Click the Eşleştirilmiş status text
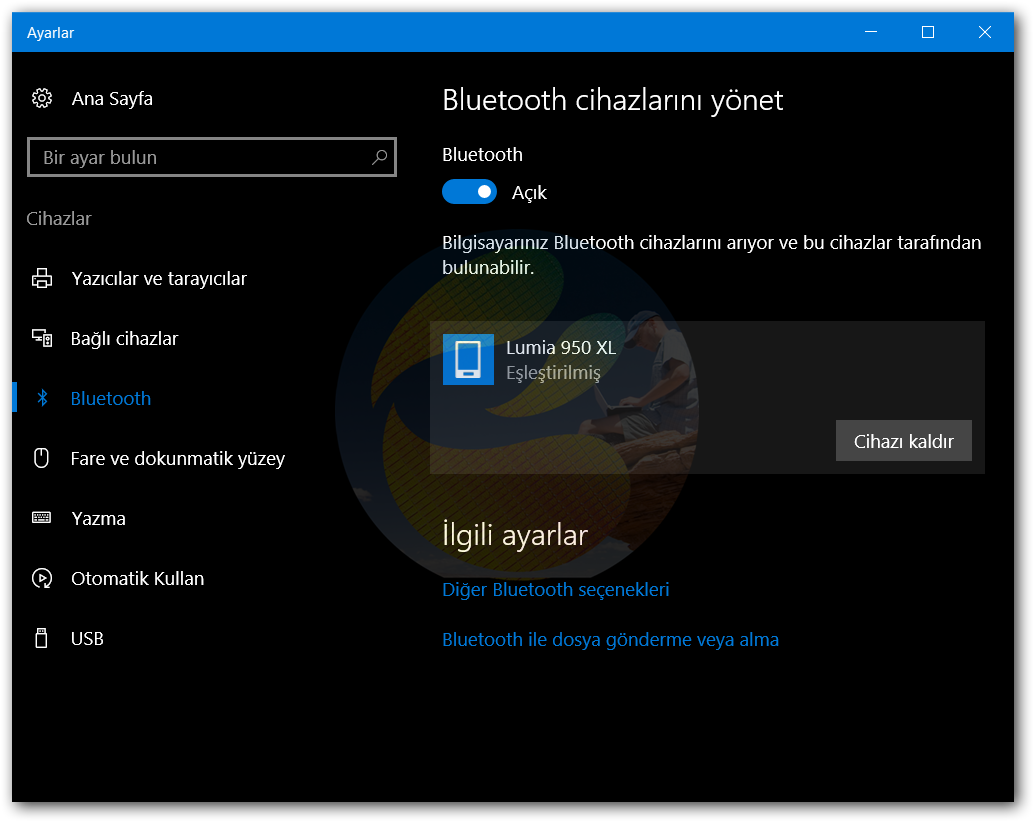The width and height of the screenshot is (1034, 822). point(553,372)
